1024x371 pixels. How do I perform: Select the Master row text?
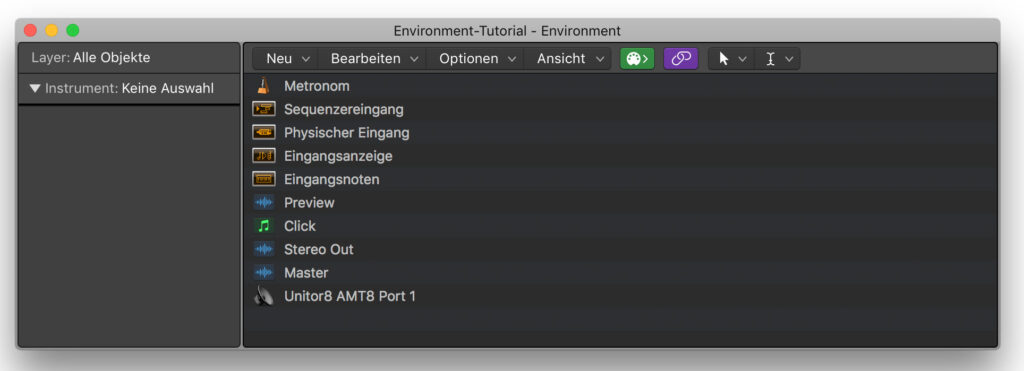coord(306,272)
